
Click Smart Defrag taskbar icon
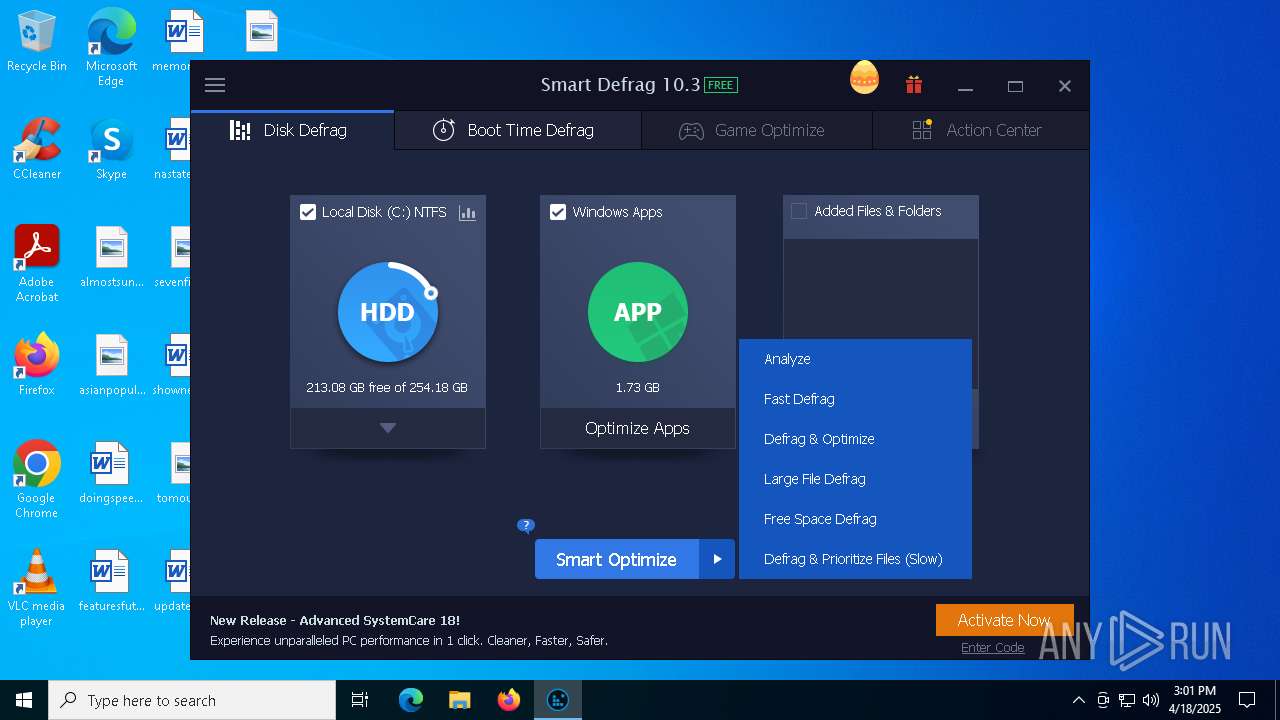558,700
